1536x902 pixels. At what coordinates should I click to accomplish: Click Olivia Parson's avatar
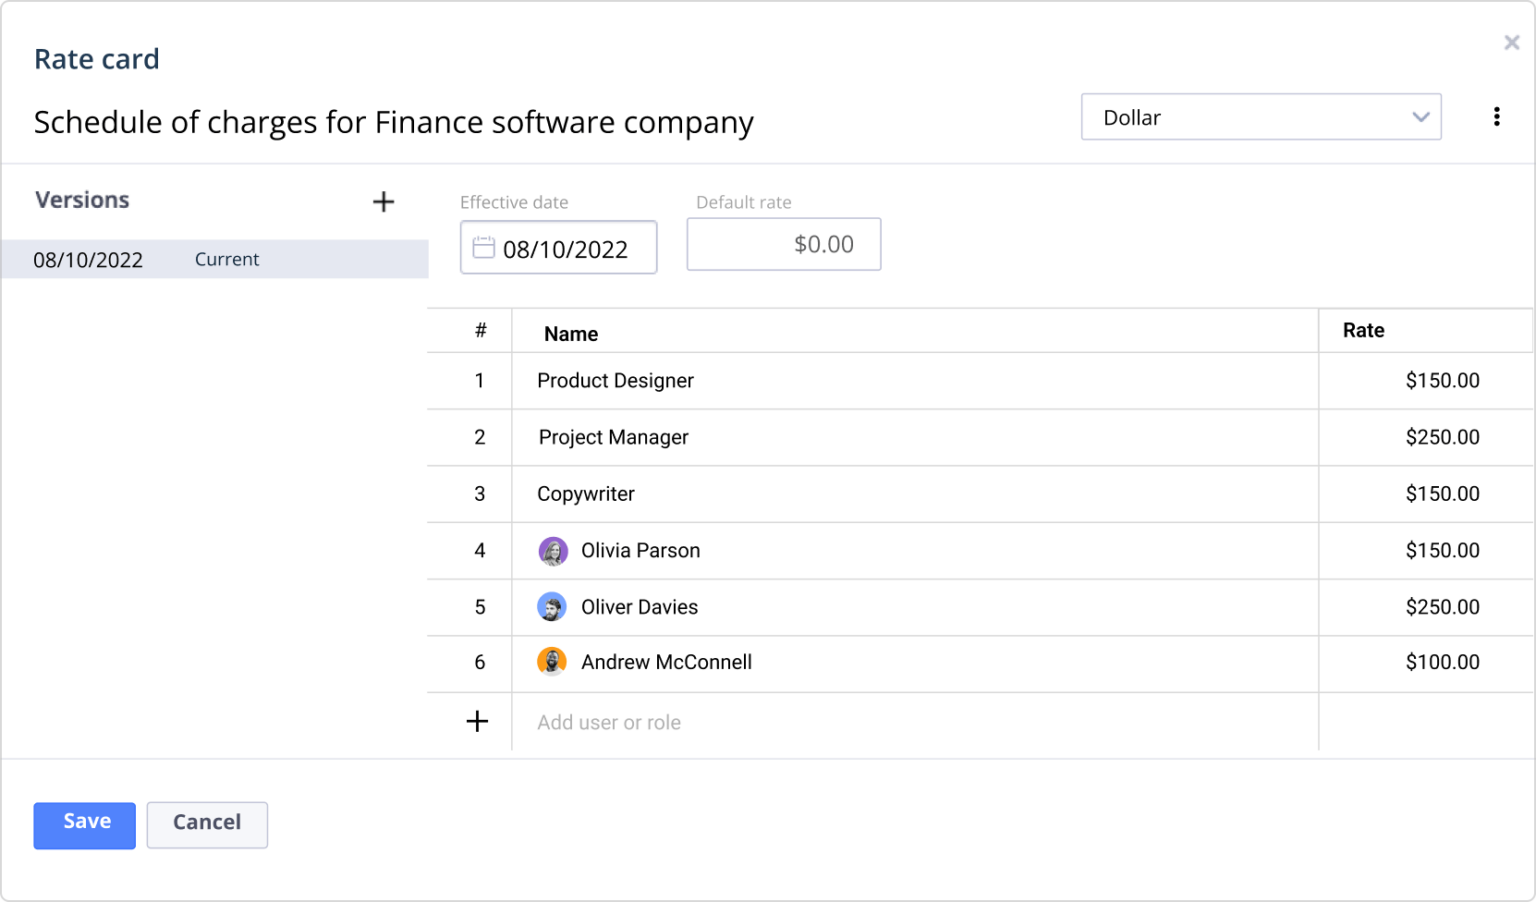[x=552, y=551]
